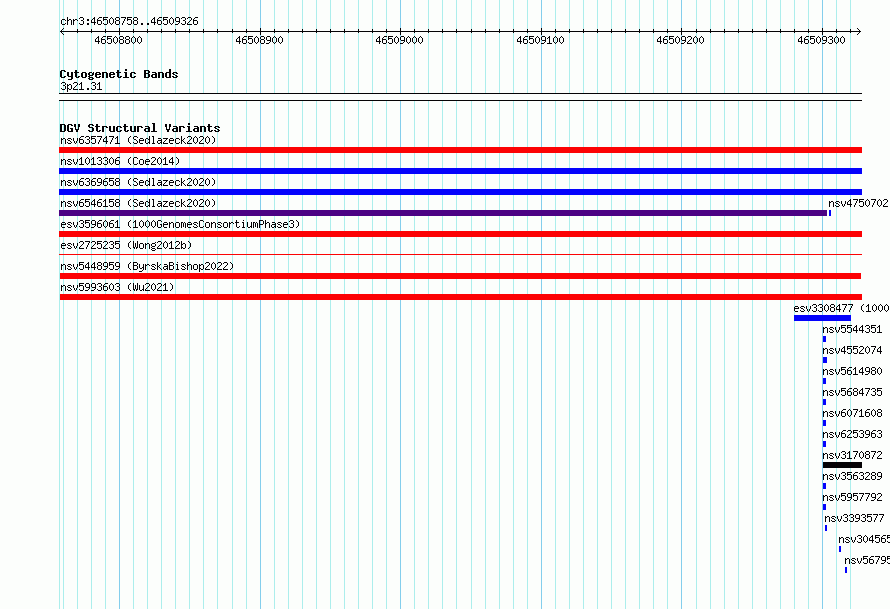Select the nsv4552074 variant label
Screen dimensions: 890x609
tap(853, 350)
